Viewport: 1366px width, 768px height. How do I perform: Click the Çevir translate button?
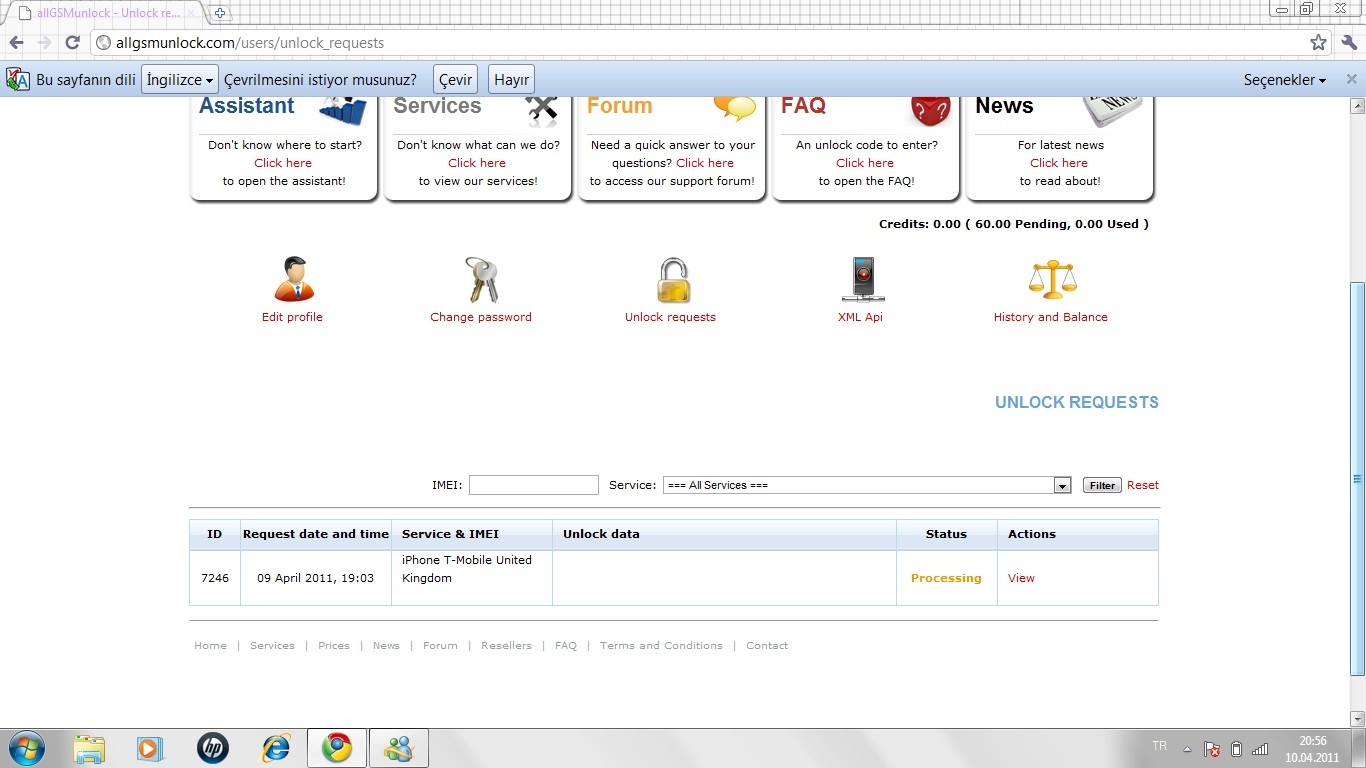455,80
